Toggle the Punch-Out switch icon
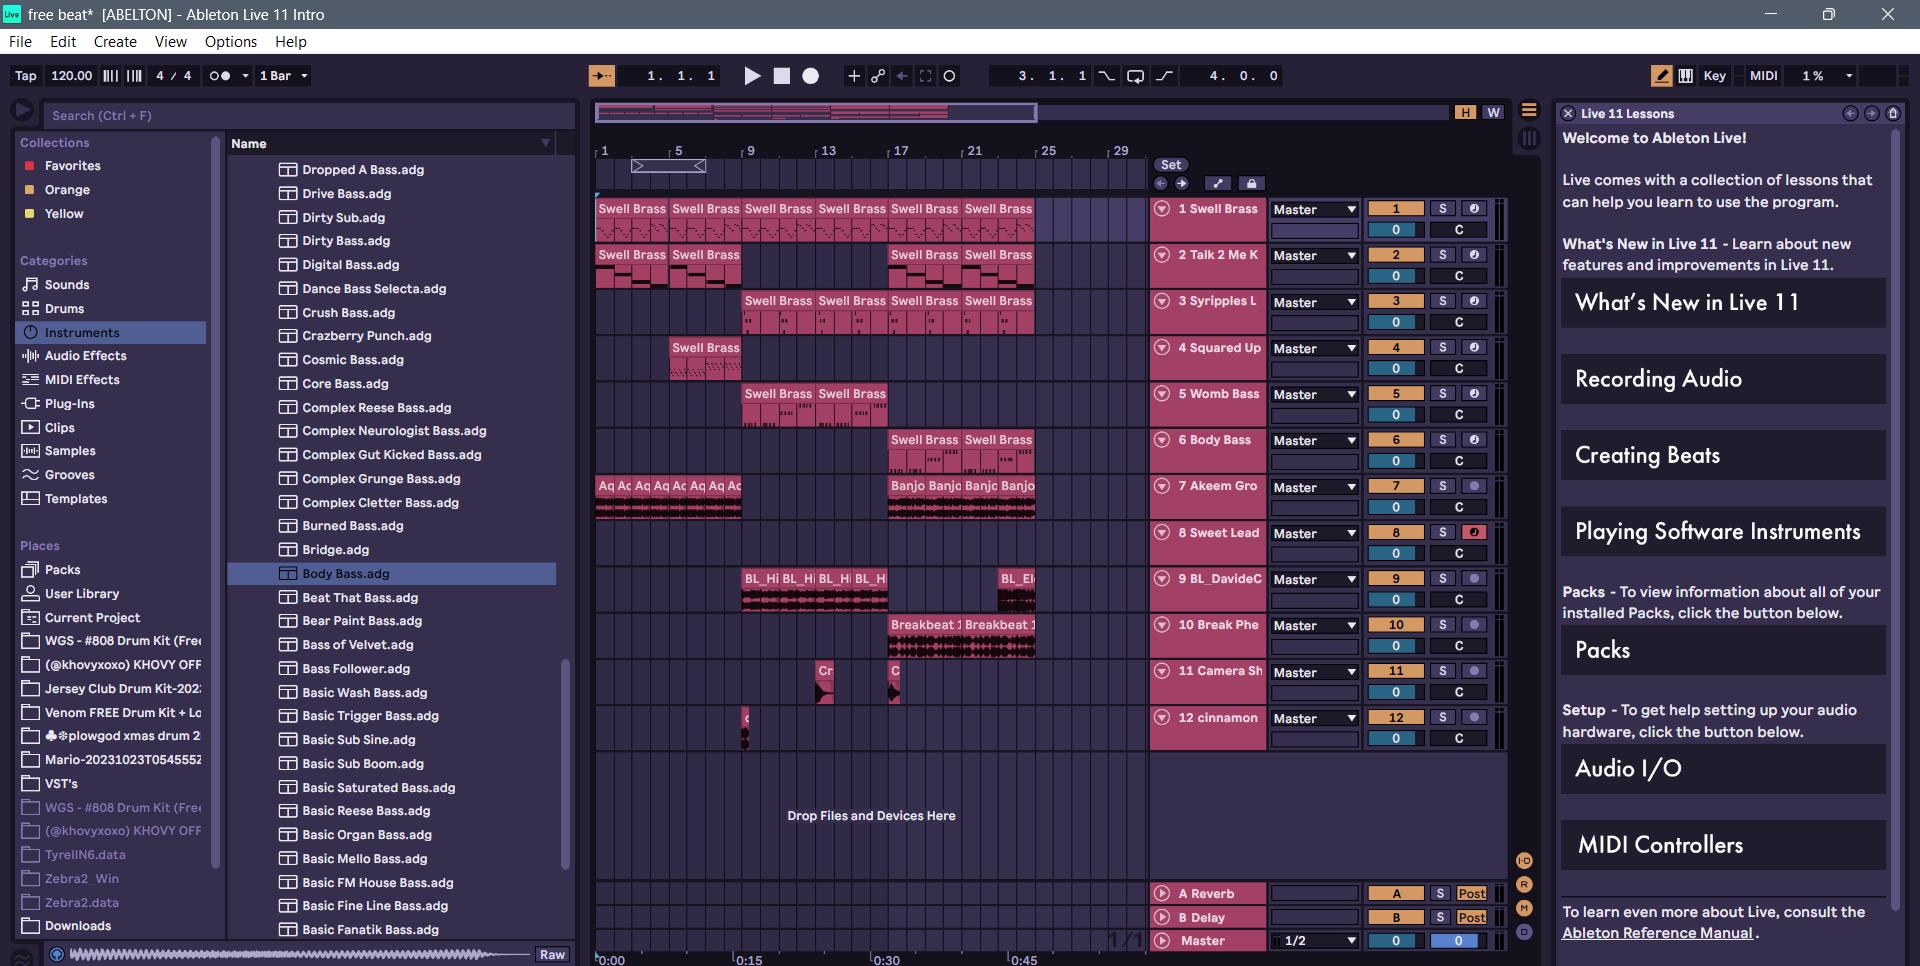This screenshot has height=966, width=1920. (x=1165, y=76)
